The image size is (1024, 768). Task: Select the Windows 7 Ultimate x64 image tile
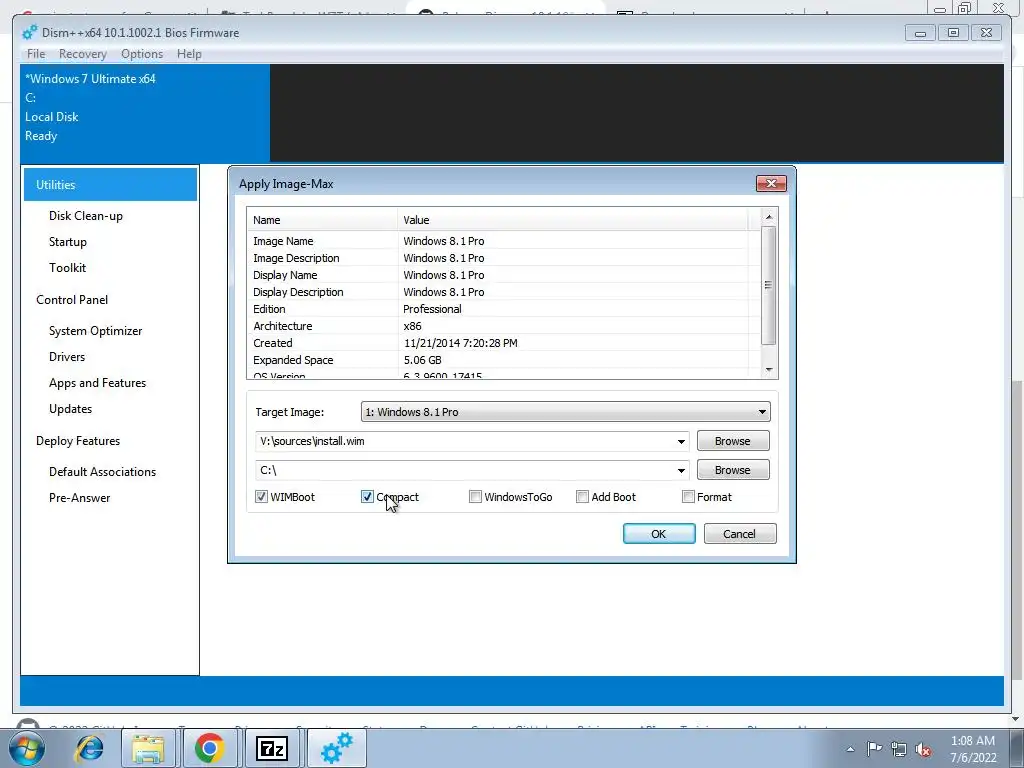click(145, 113)
